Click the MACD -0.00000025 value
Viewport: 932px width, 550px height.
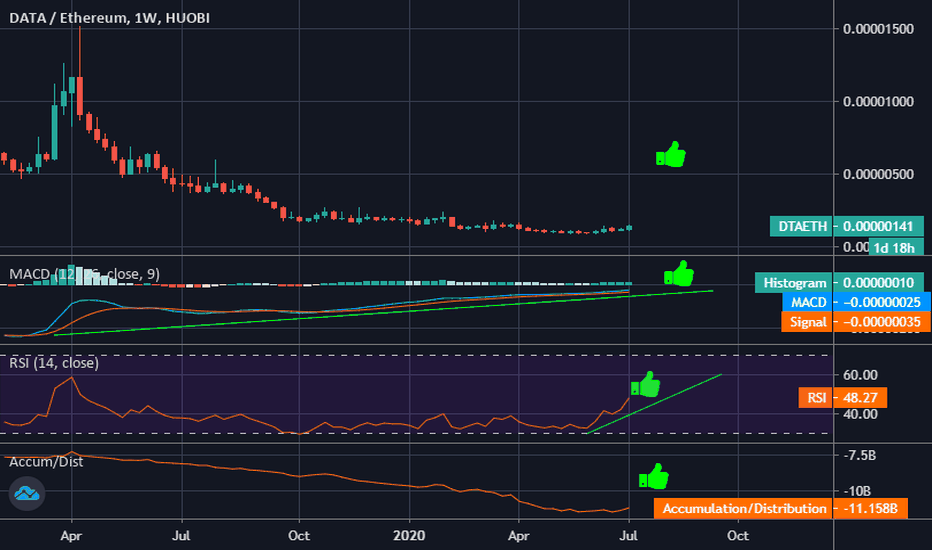(x=881, y=302)
